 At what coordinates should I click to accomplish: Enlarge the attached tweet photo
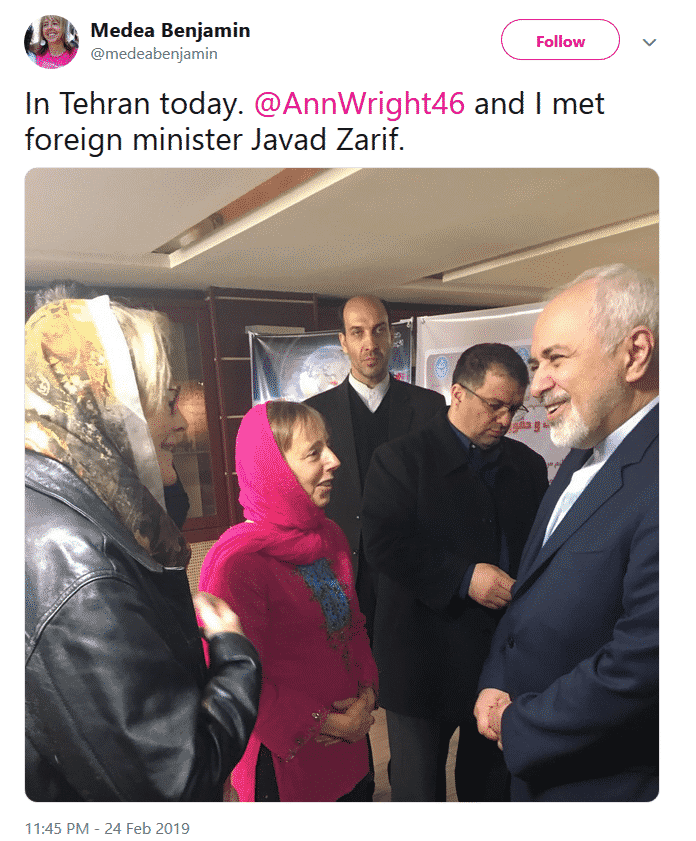pyautogui.click(x=342, y=485)
